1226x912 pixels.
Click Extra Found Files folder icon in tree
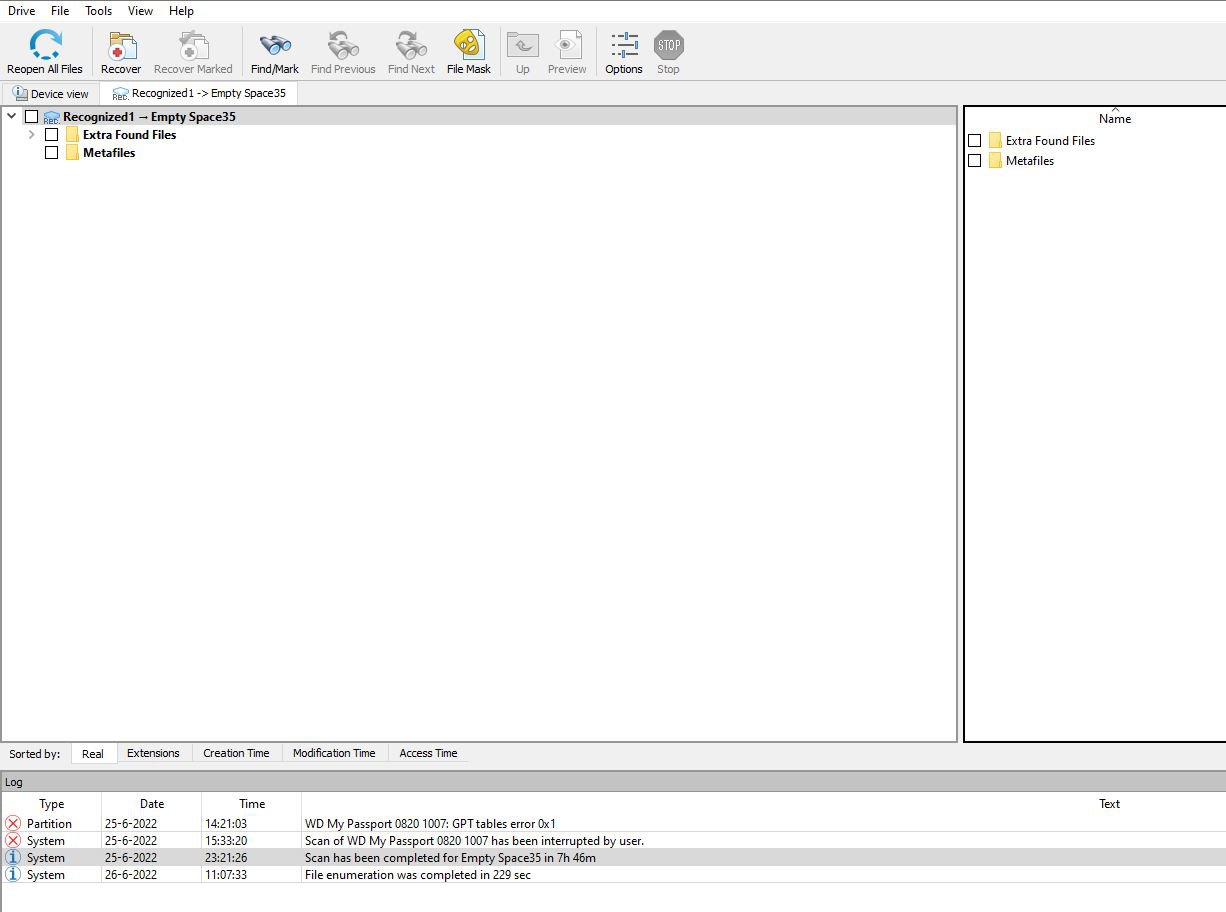tap(73, 135)
